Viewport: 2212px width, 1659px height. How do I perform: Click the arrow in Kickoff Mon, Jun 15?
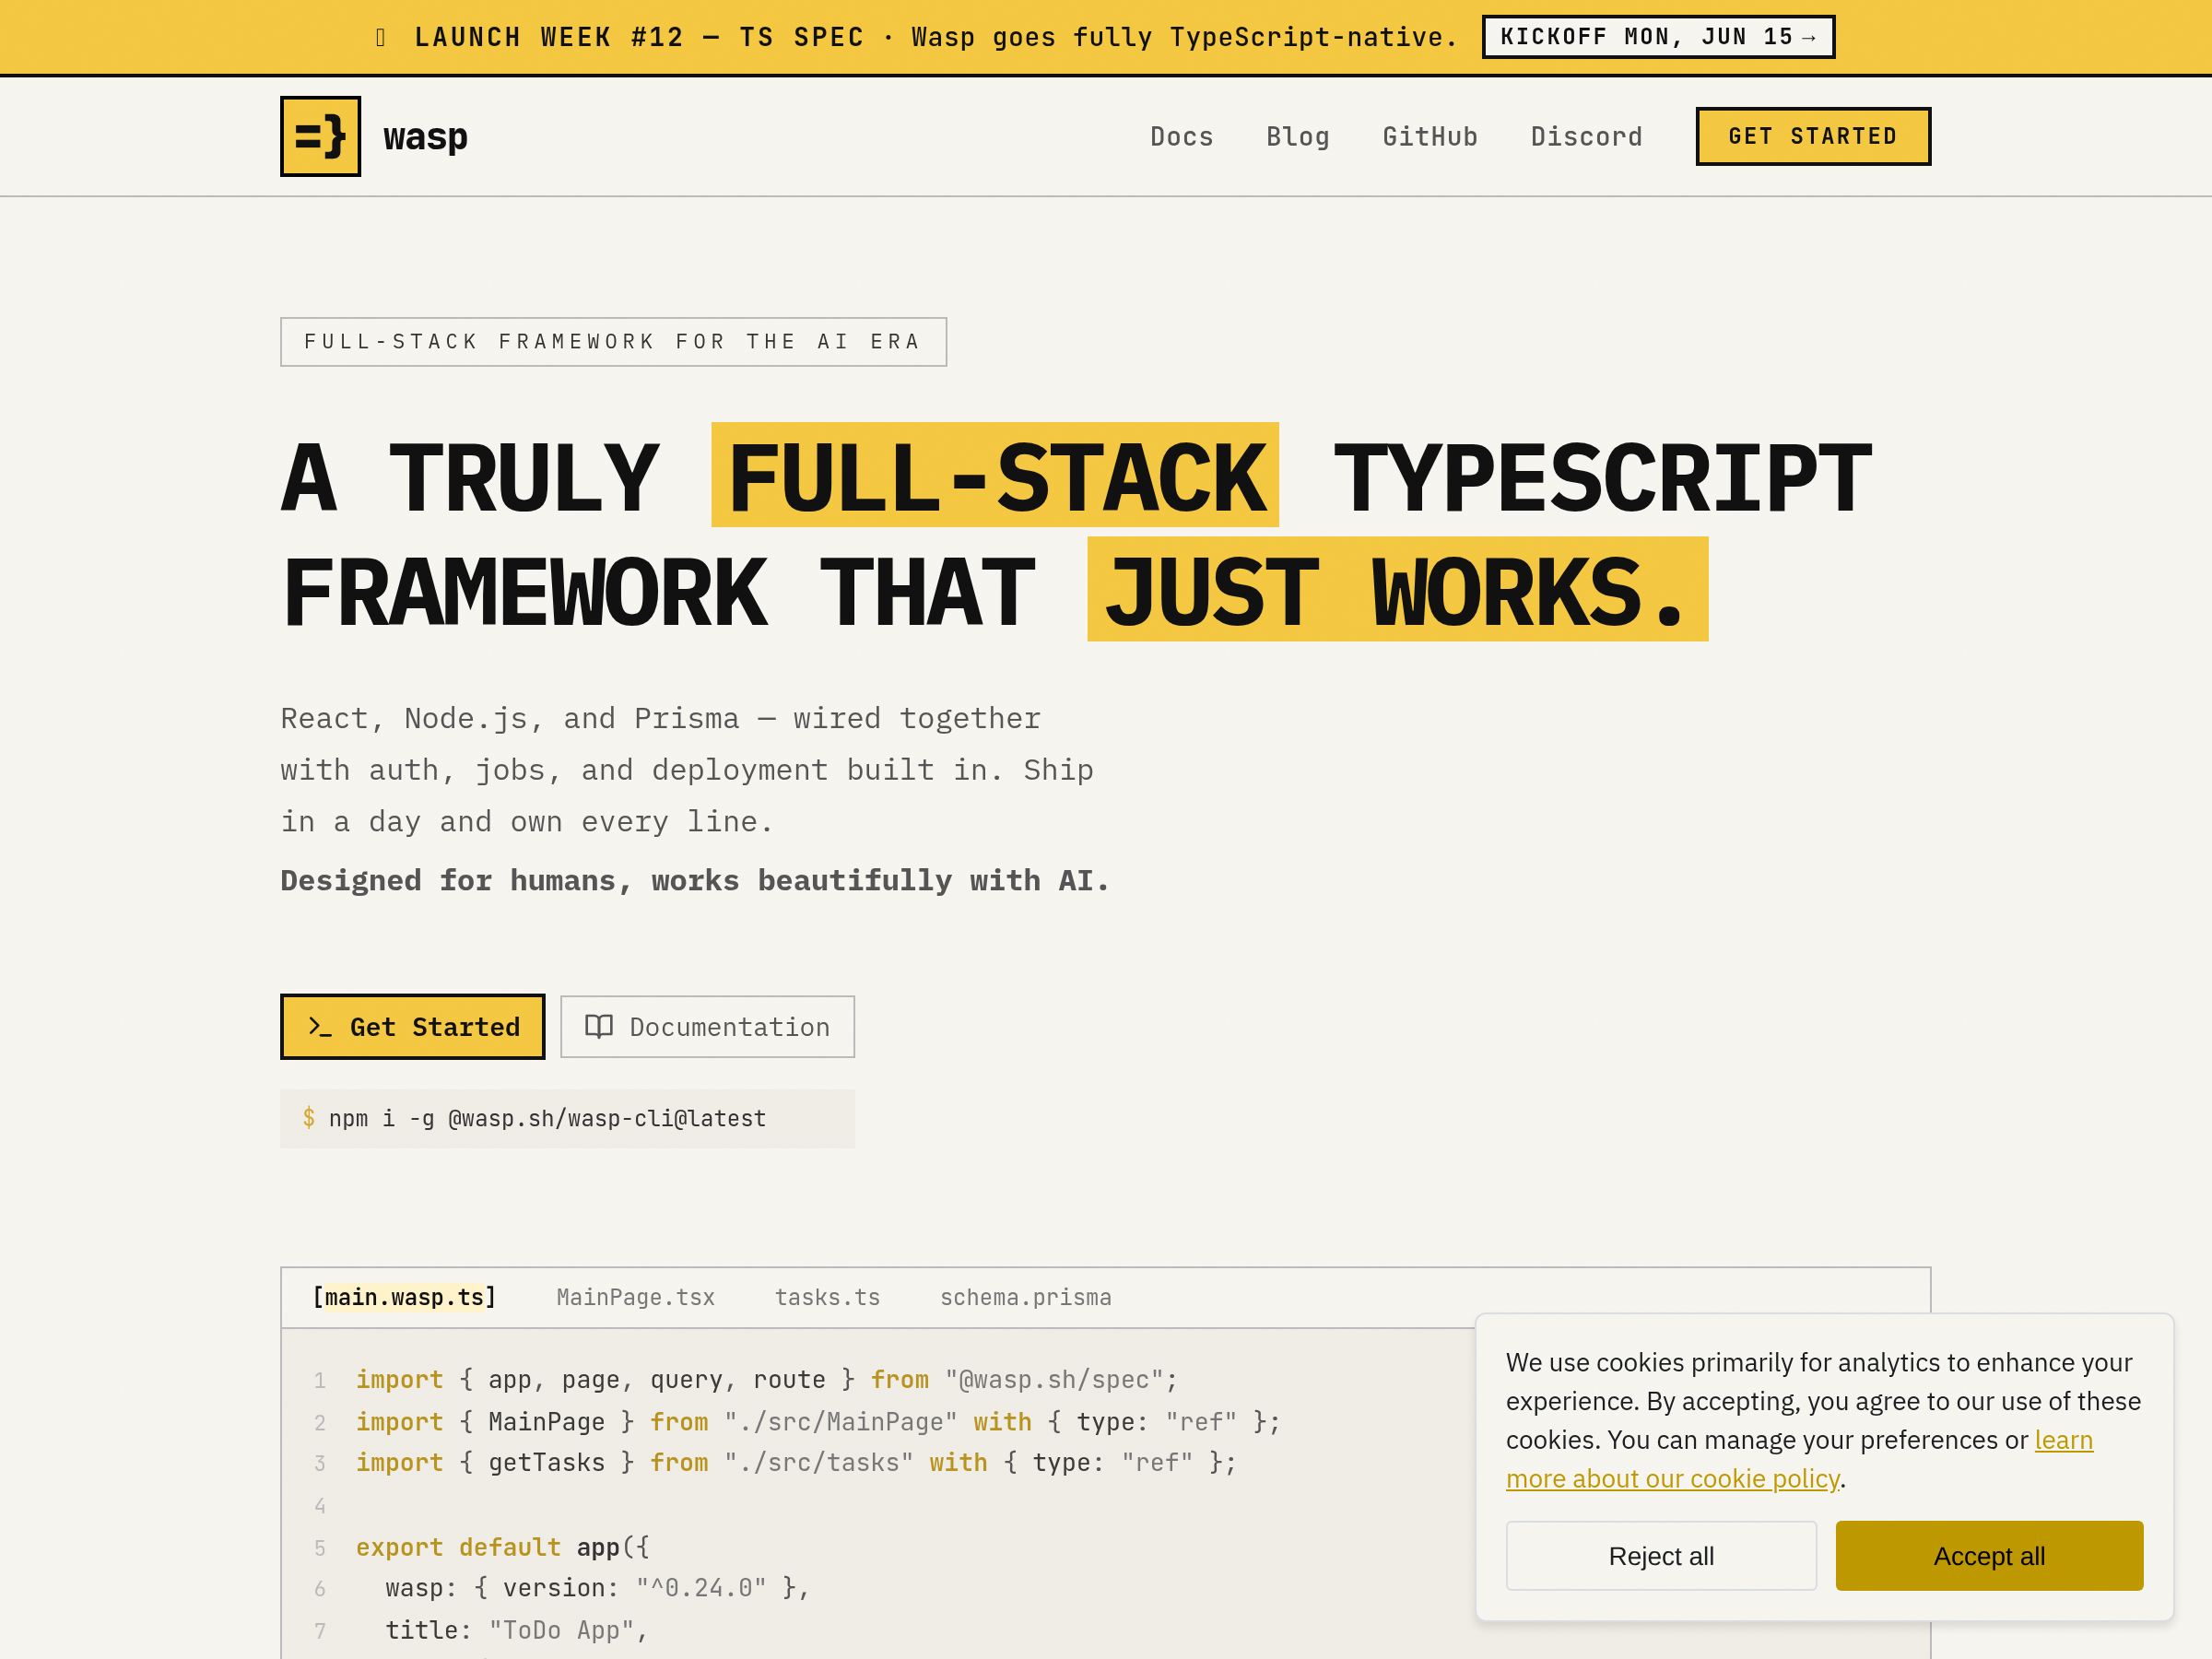[x=1808, y=38]
